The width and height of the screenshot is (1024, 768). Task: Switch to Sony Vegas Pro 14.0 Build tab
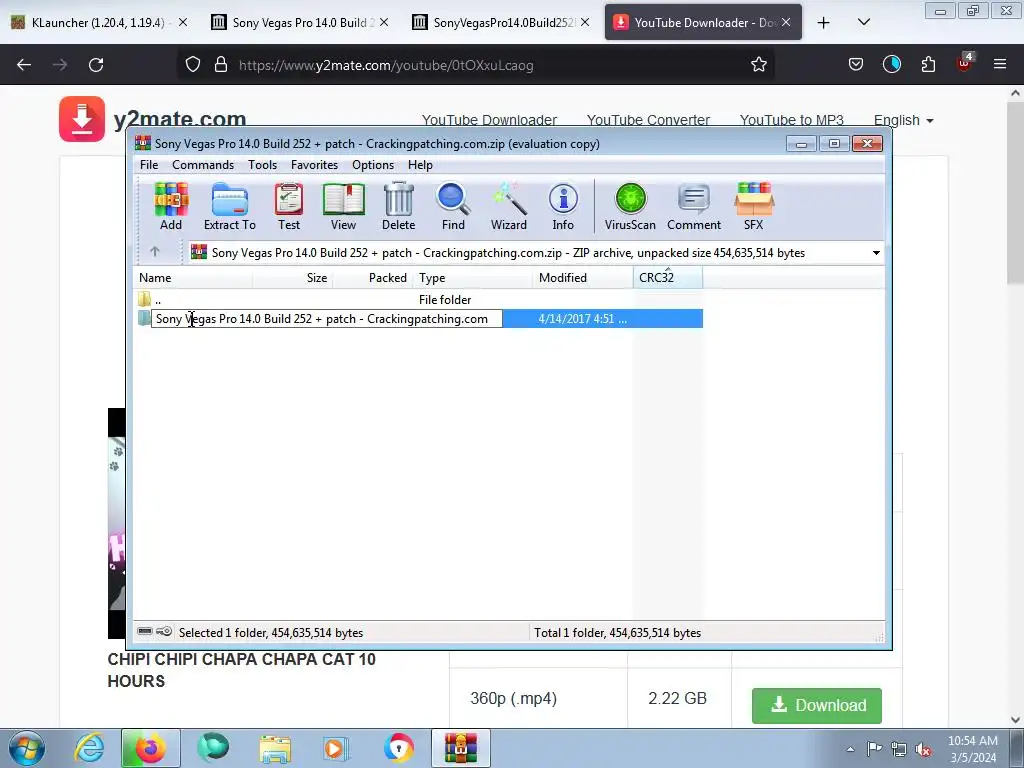pos(300,22)
